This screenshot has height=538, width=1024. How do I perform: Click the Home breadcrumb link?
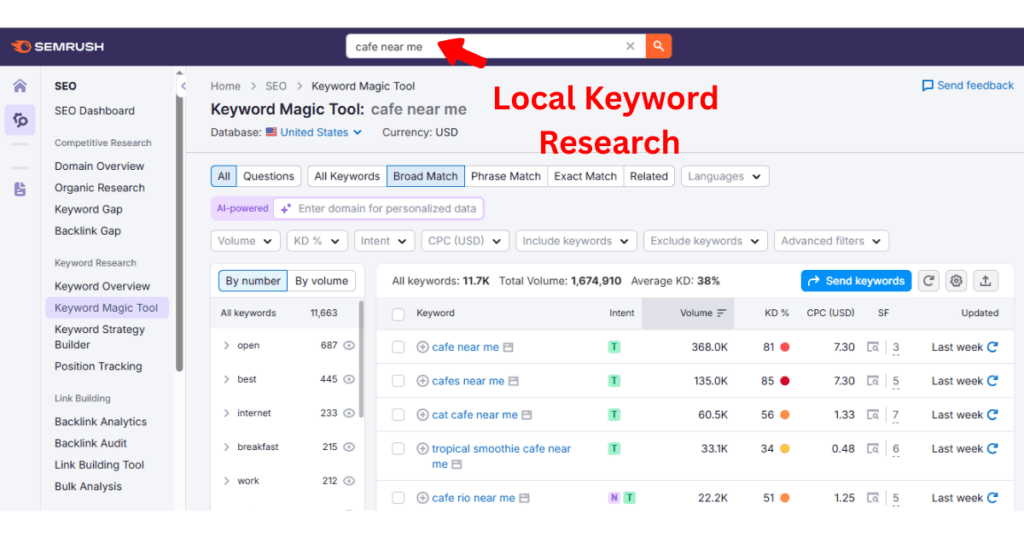coord(225,86)
